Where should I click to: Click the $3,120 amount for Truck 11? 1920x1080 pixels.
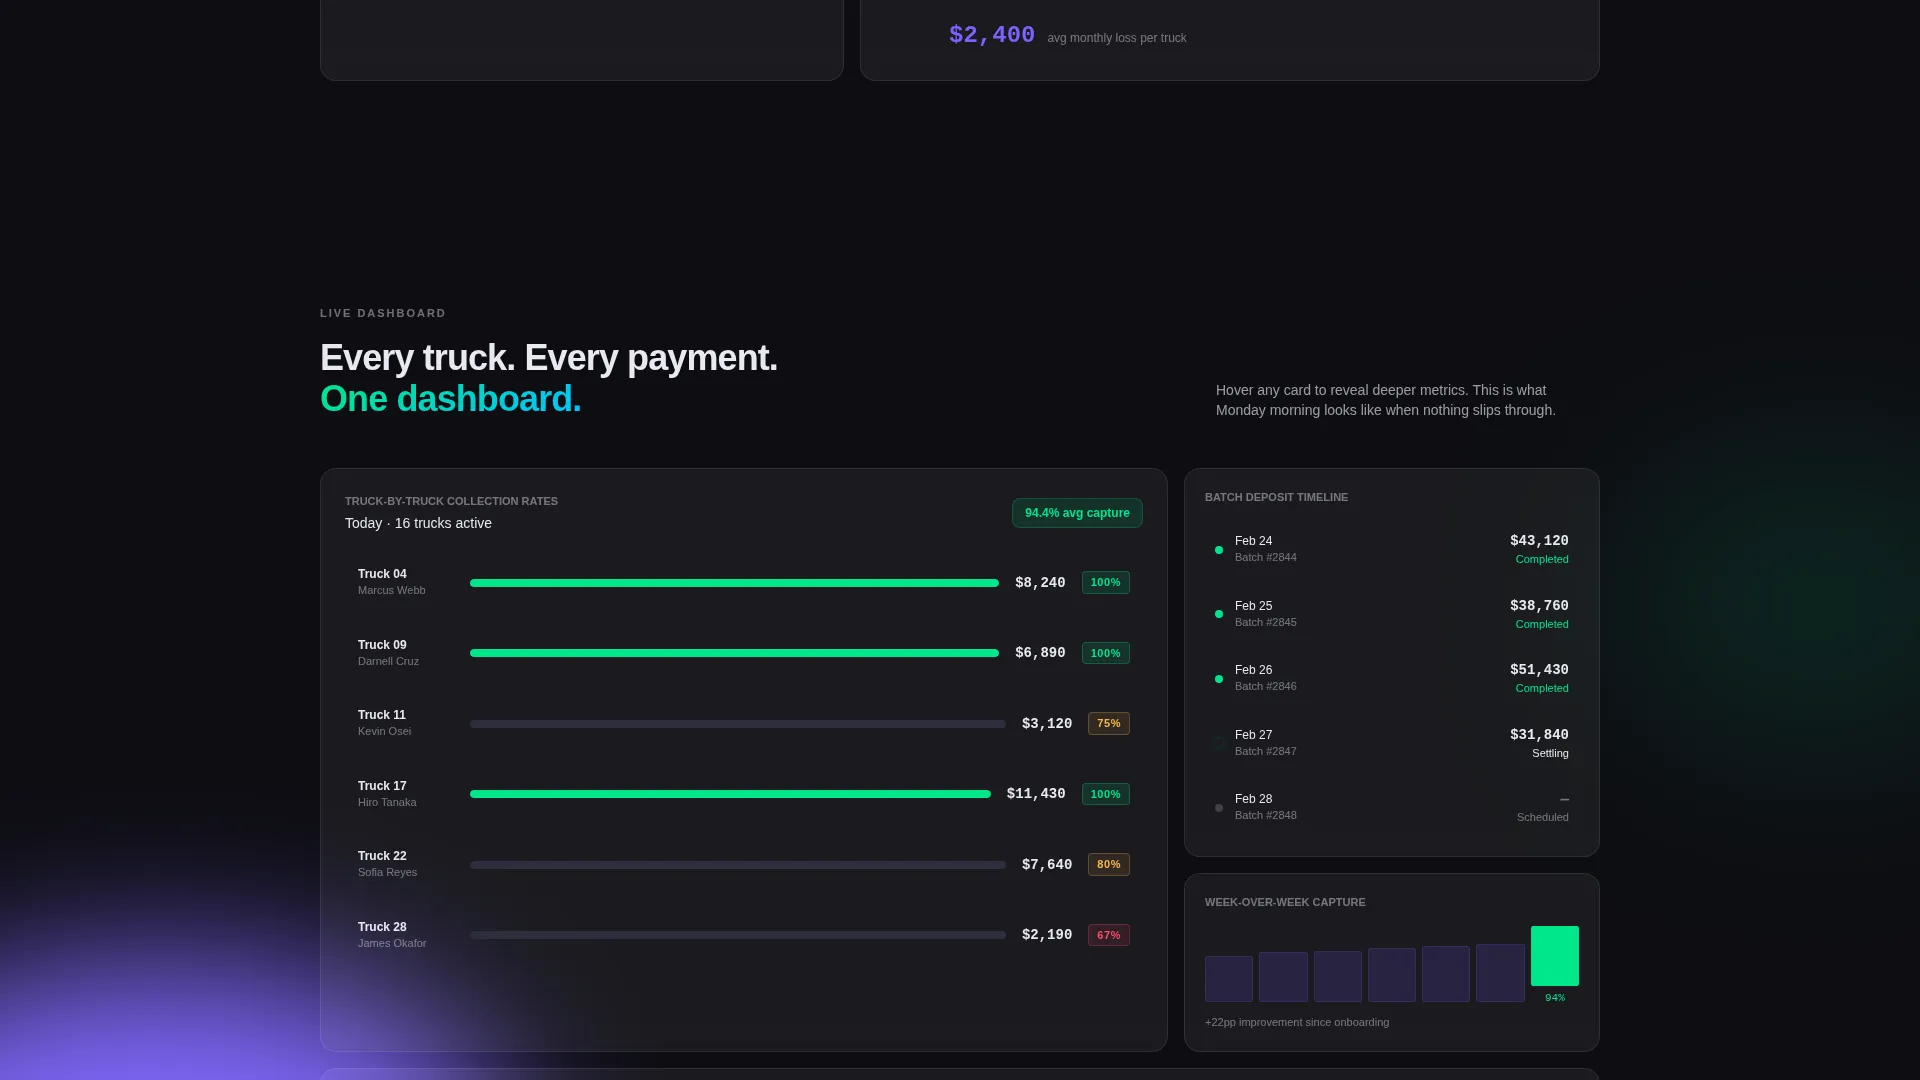[1047, 724]
